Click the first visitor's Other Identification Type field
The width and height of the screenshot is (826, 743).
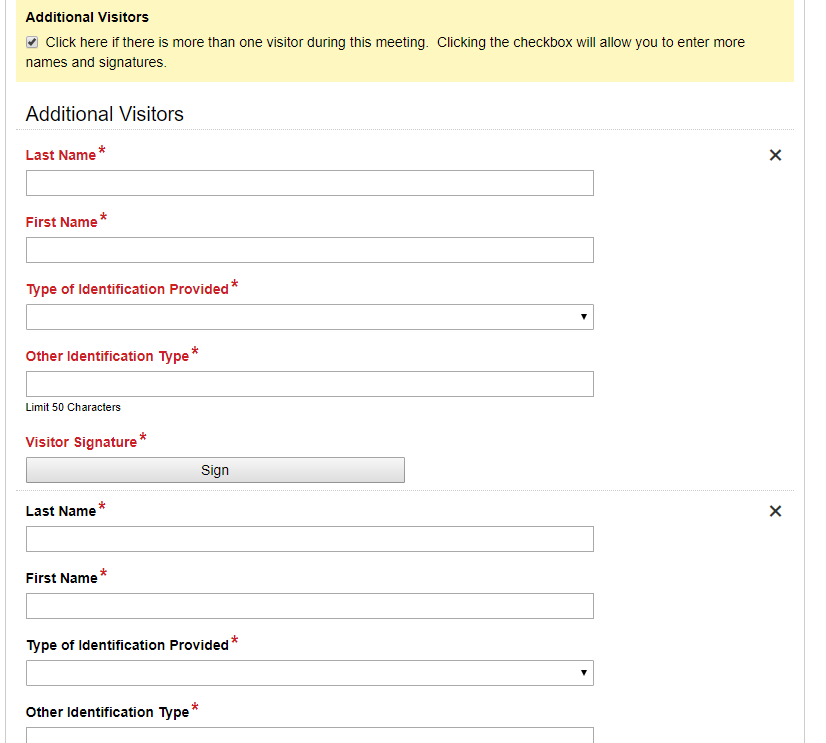tap(309, 384)
